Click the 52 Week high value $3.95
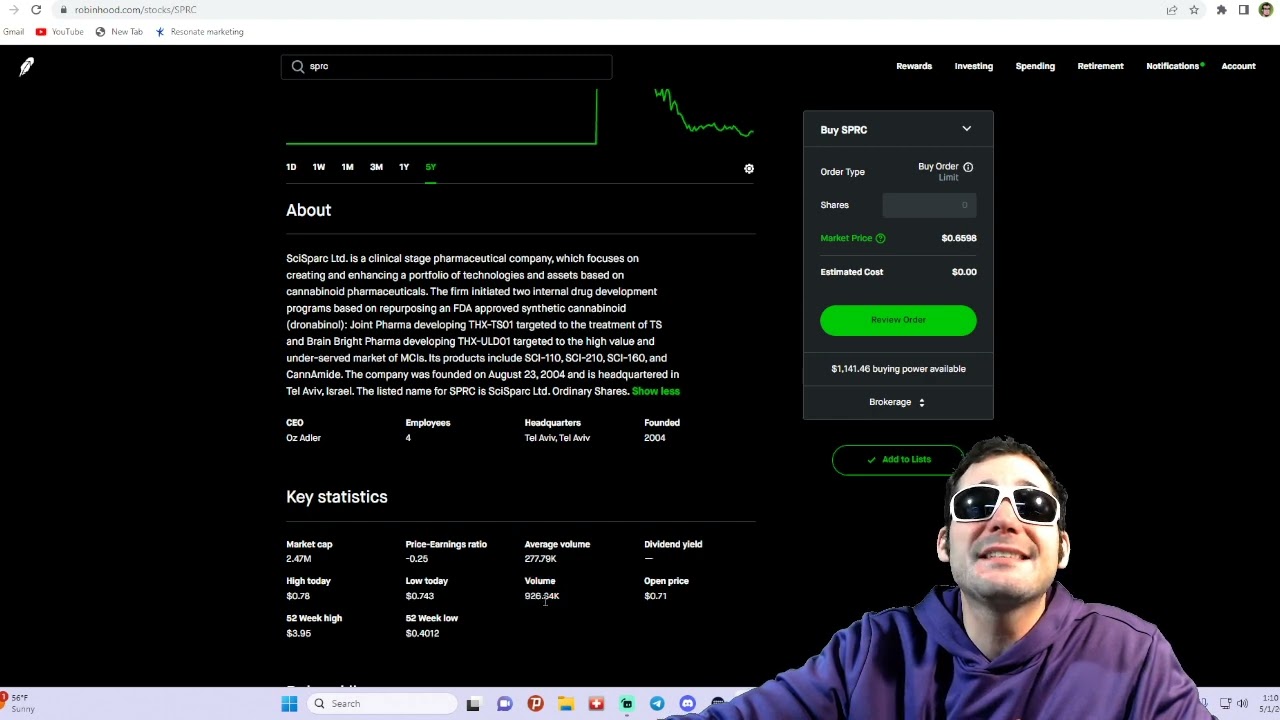Screen dimensions: 1280x720 tap(298, 633)
